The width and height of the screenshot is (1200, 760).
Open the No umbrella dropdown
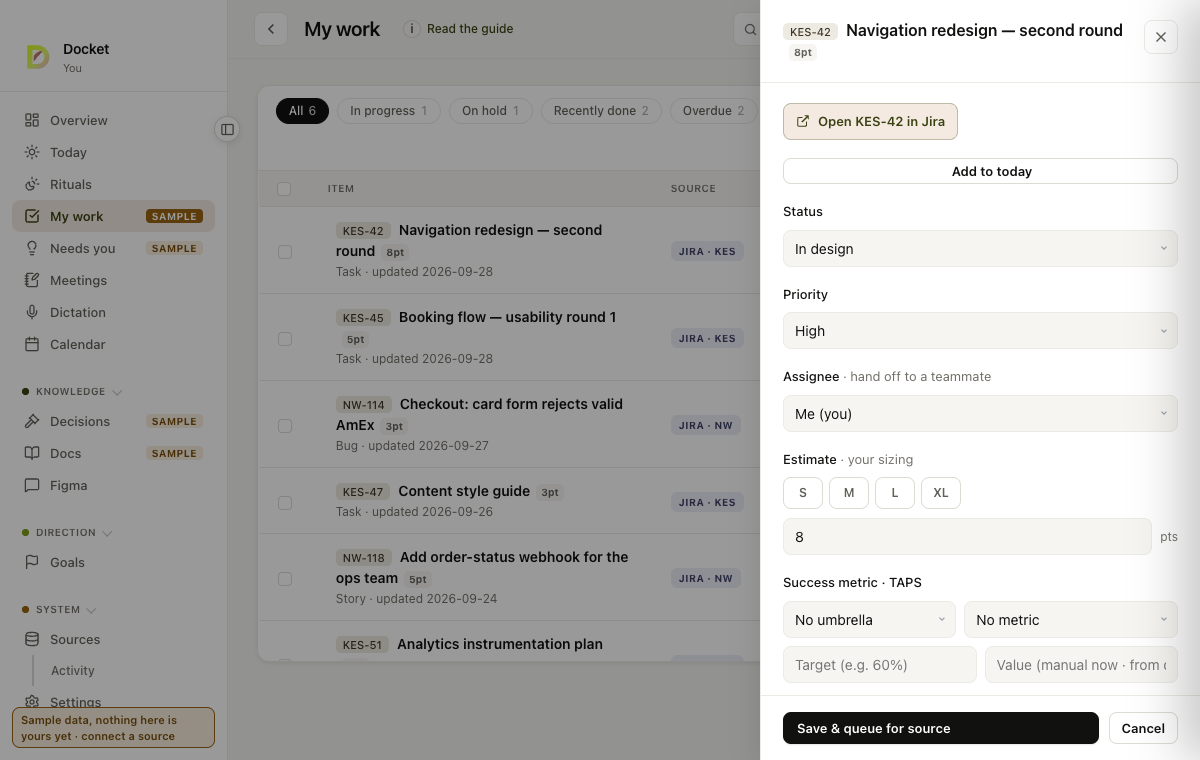(869, 620)
